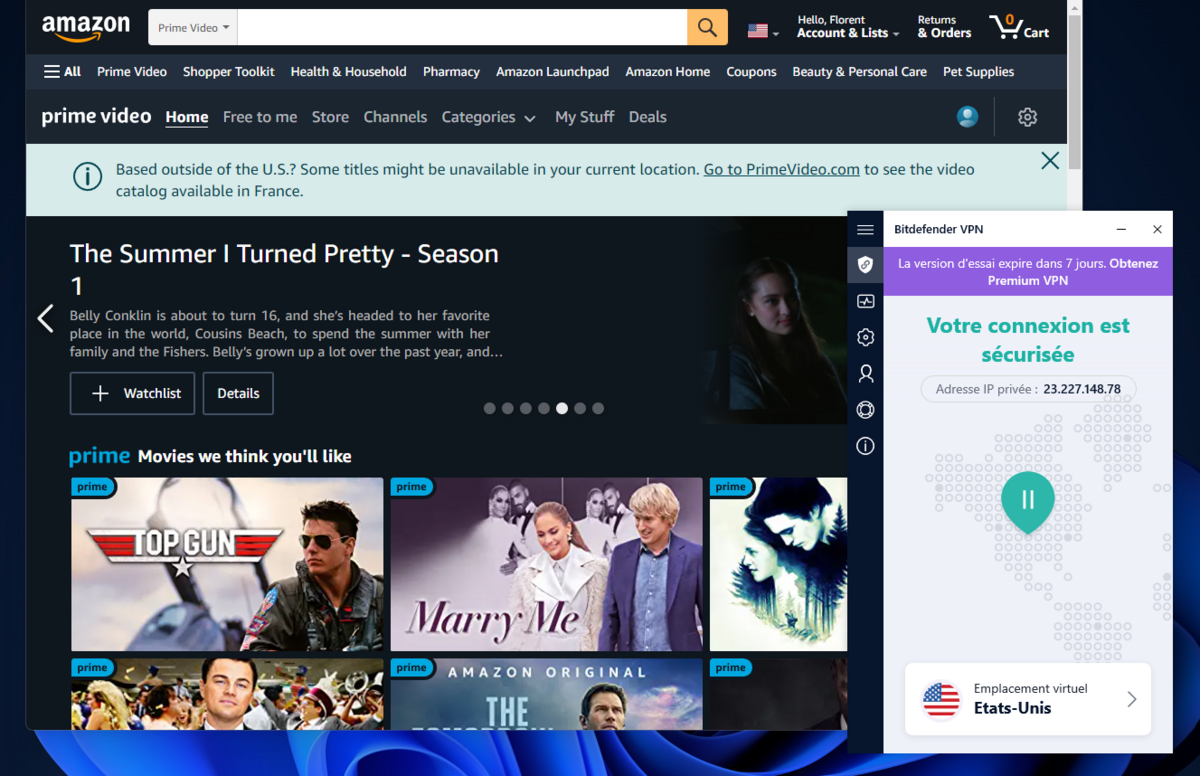The height and width of the screenshot is (776, 1200).
Task: Open Amazon Launchpad
Action: coord(553,72)
